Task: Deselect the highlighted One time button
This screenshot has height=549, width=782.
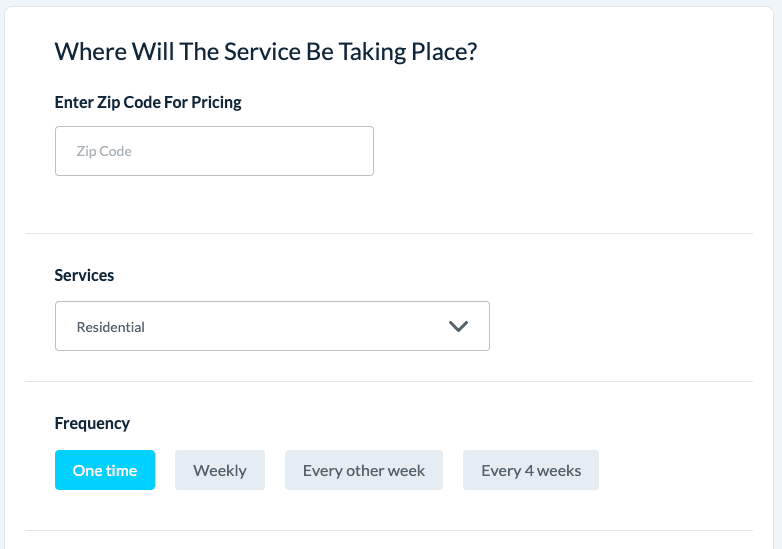Action: (x=105, y=470)
